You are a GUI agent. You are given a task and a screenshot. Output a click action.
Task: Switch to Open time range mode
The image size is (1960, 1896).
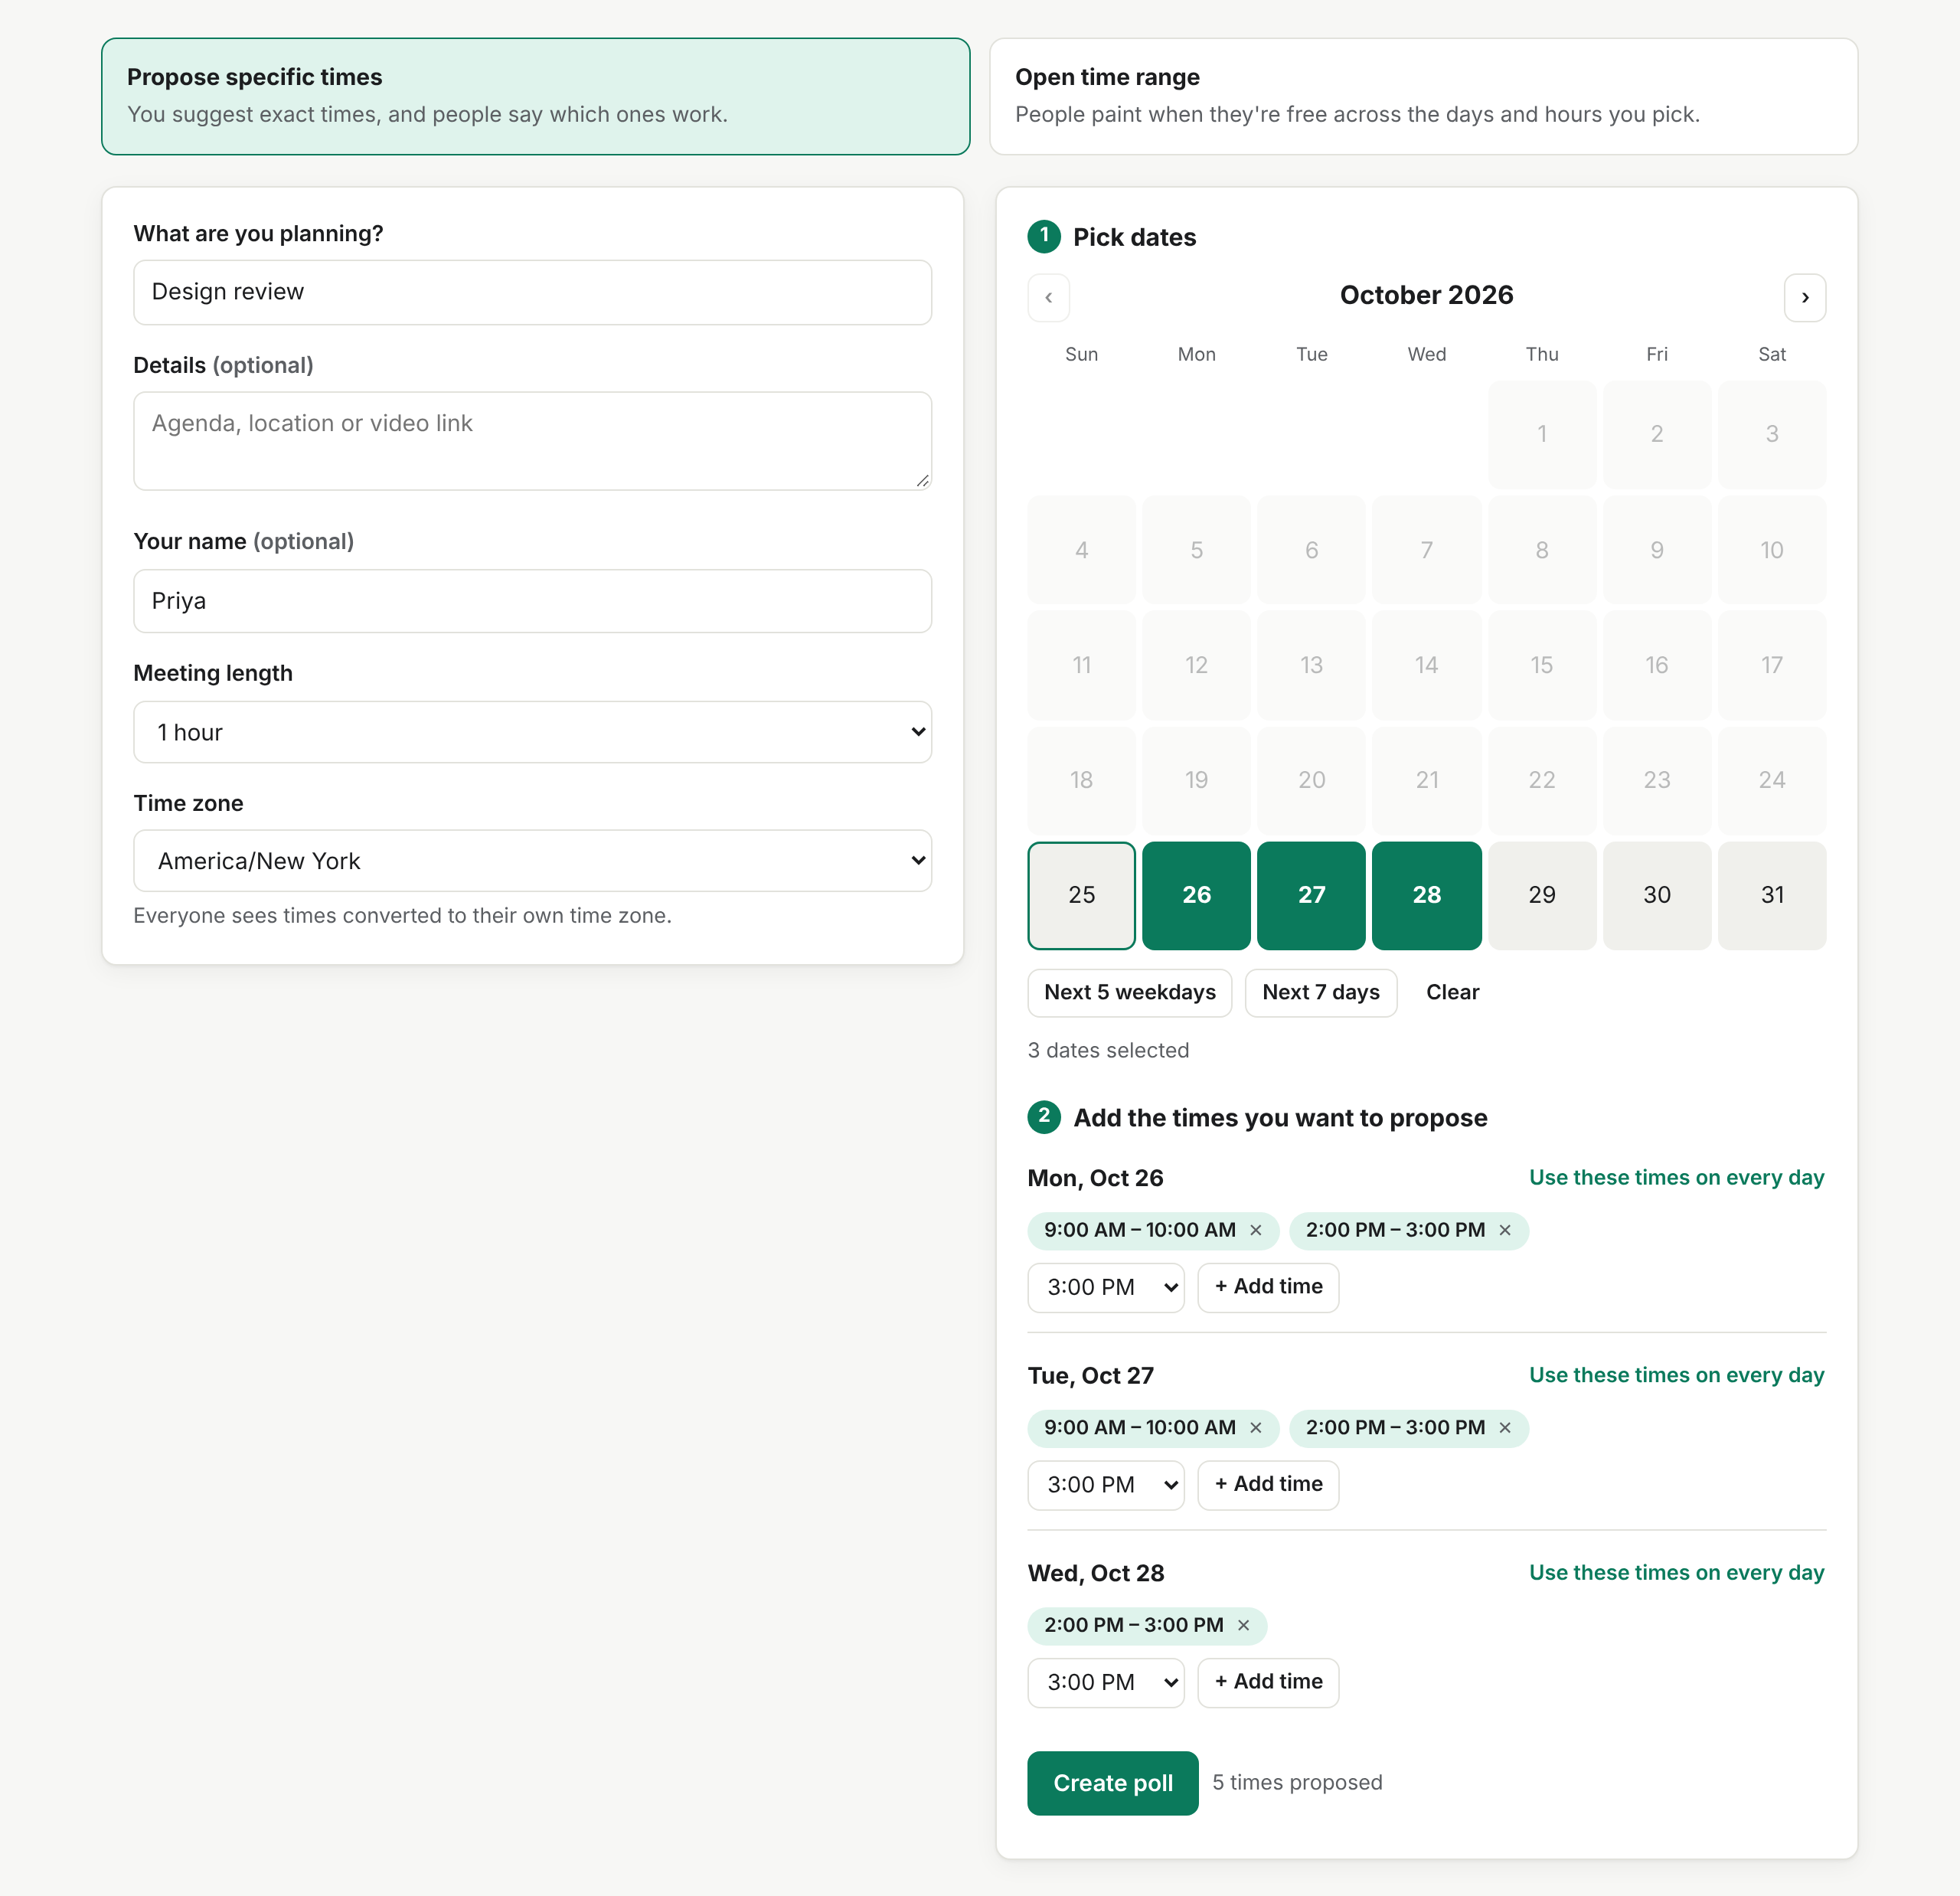click(x=1423, y=96)
